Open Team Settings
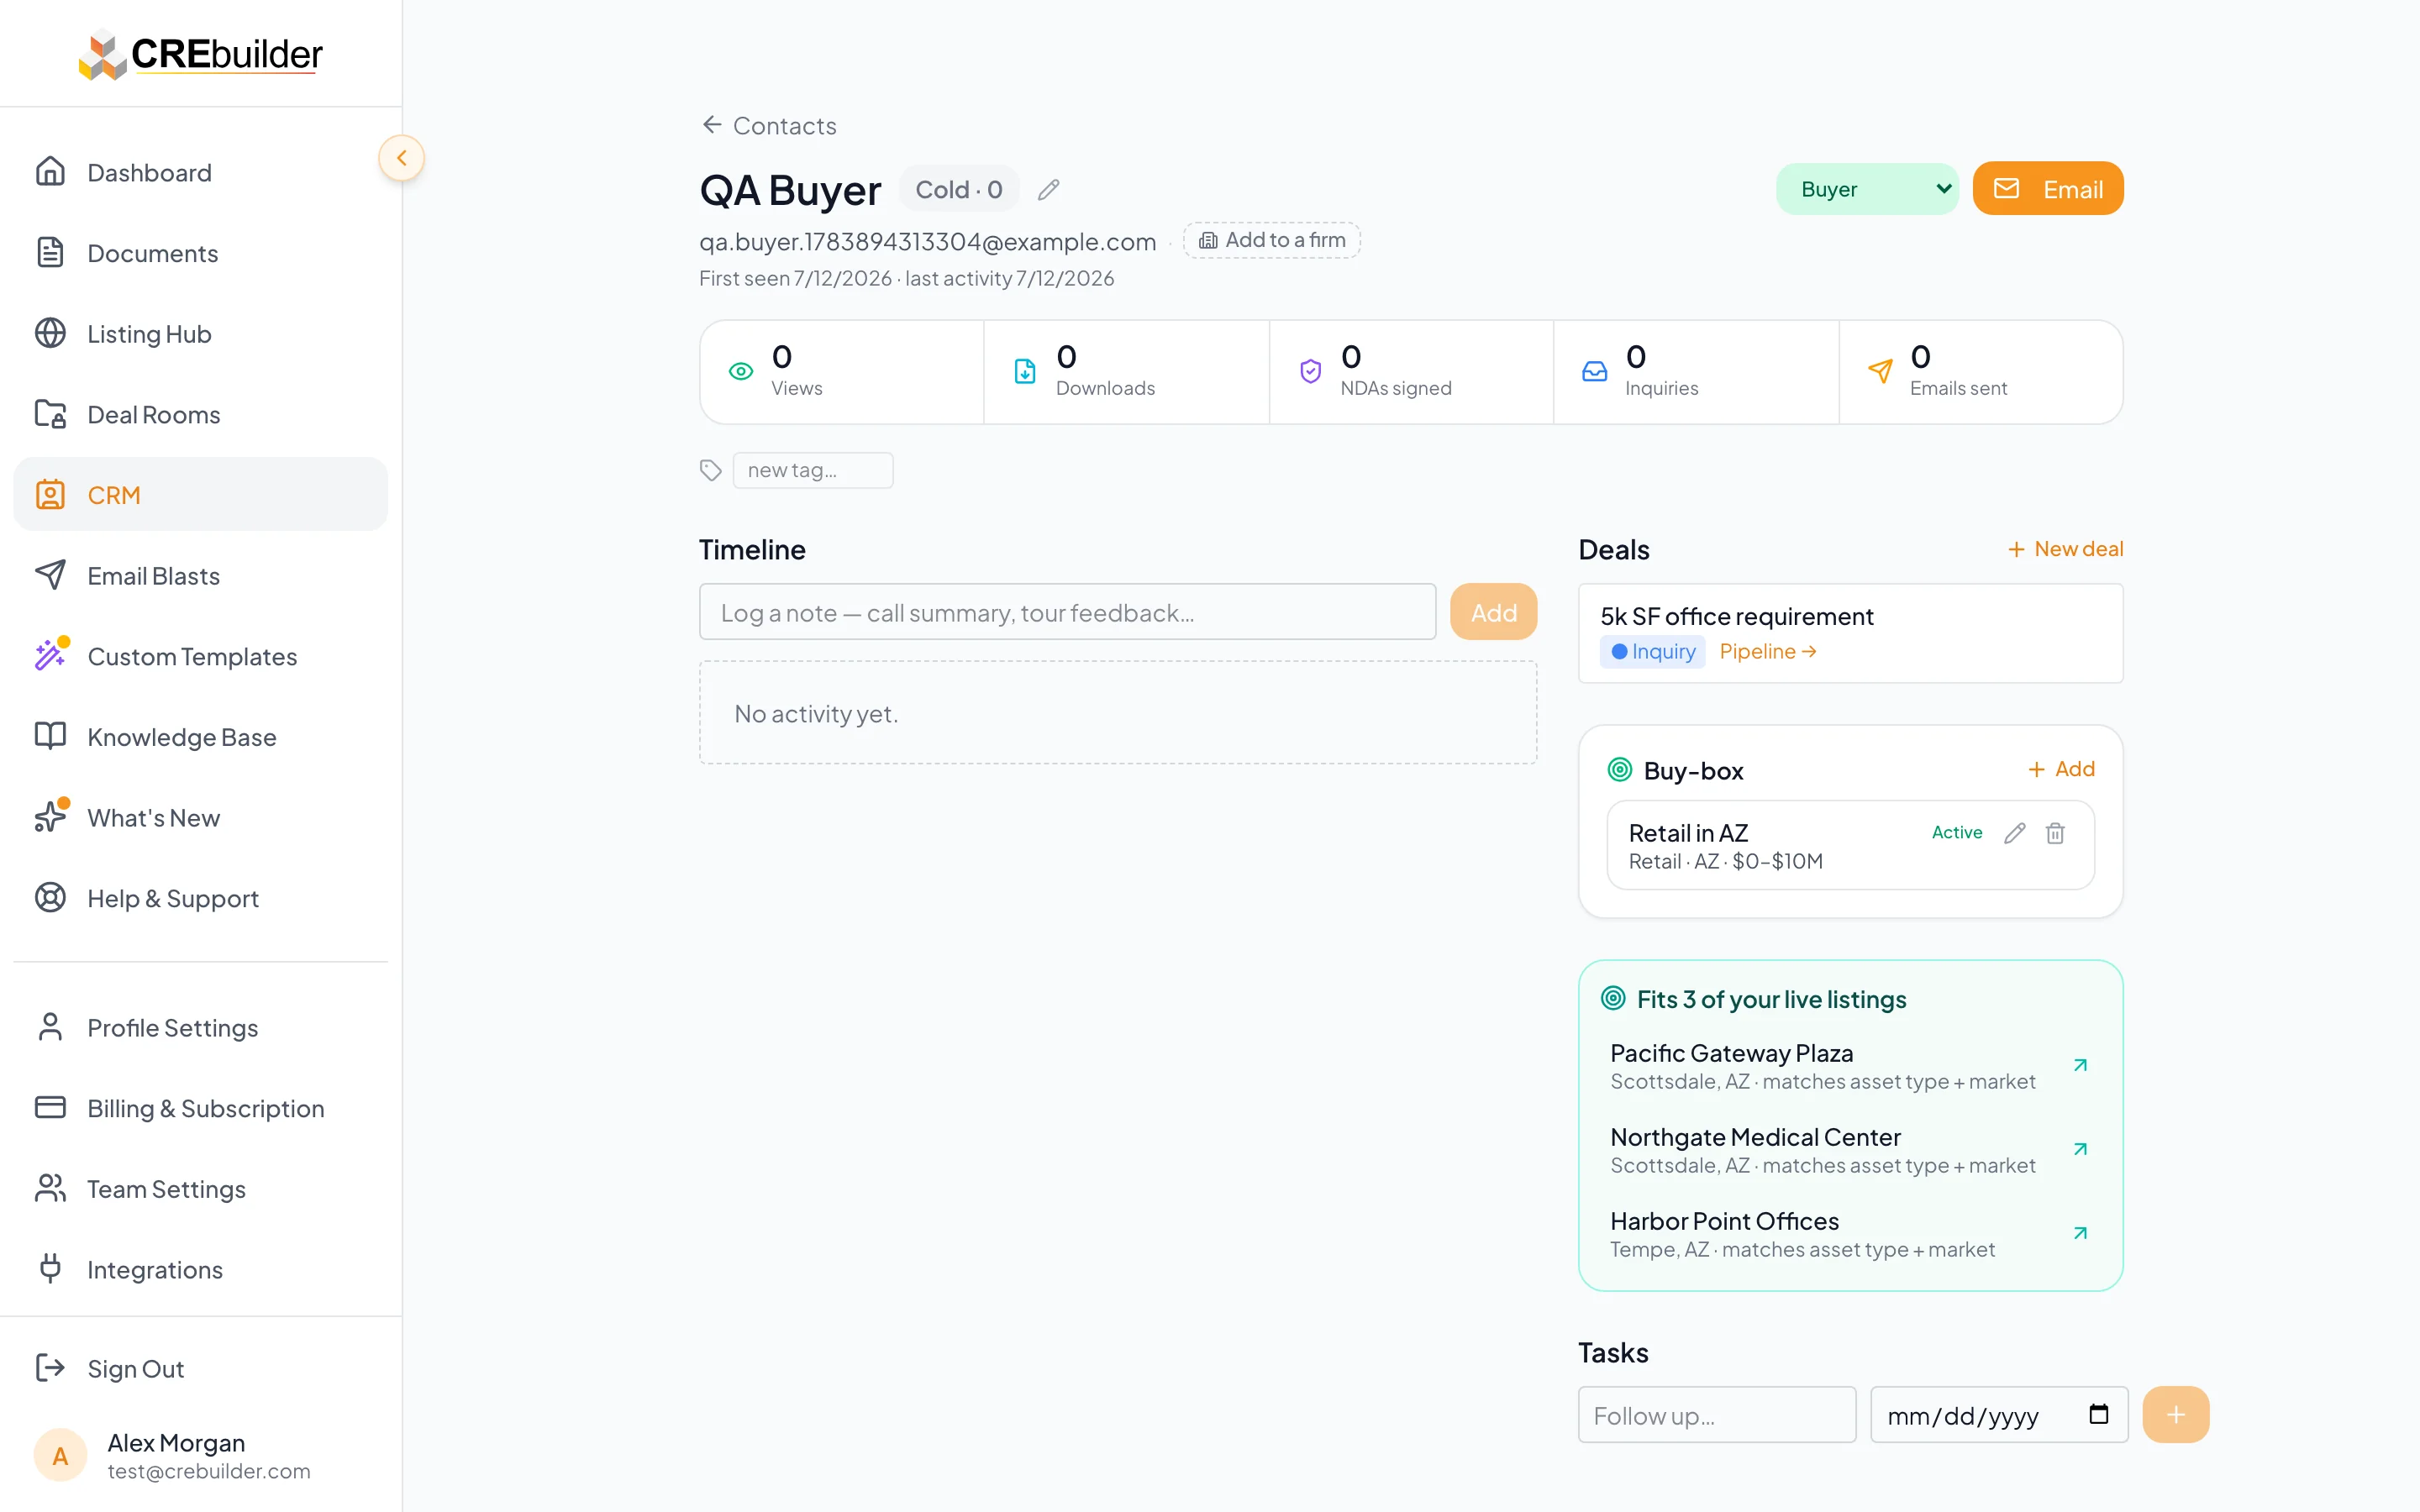Screen dimensions: 2420x1512 click(200, 1189)
